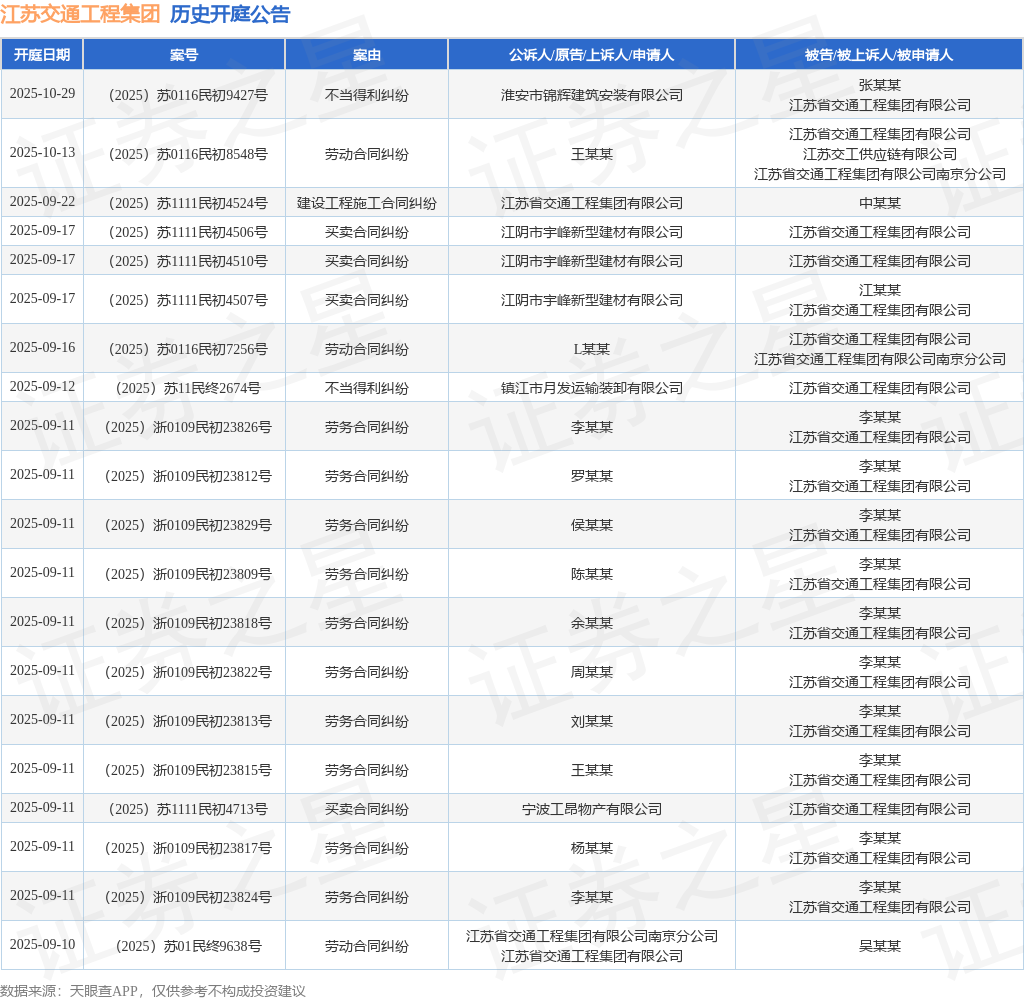Click the 江苏交通工程集团 title text

(80, 14)
